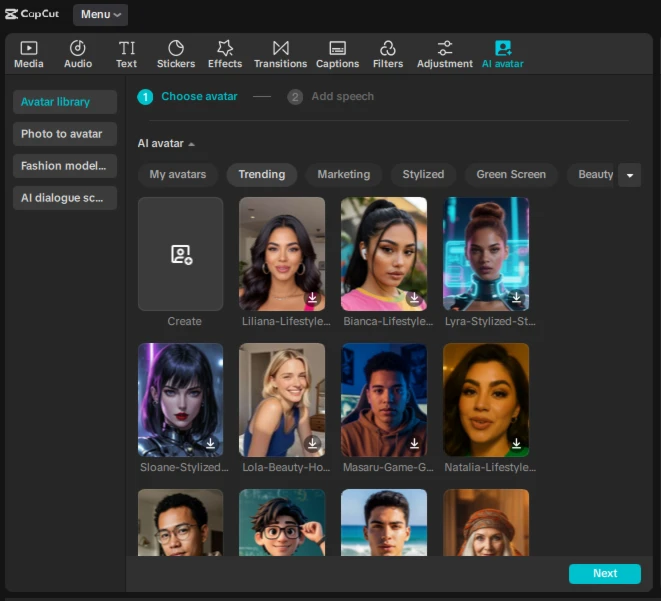
Task: Open the Captions tool
Action: pos(337,54)
